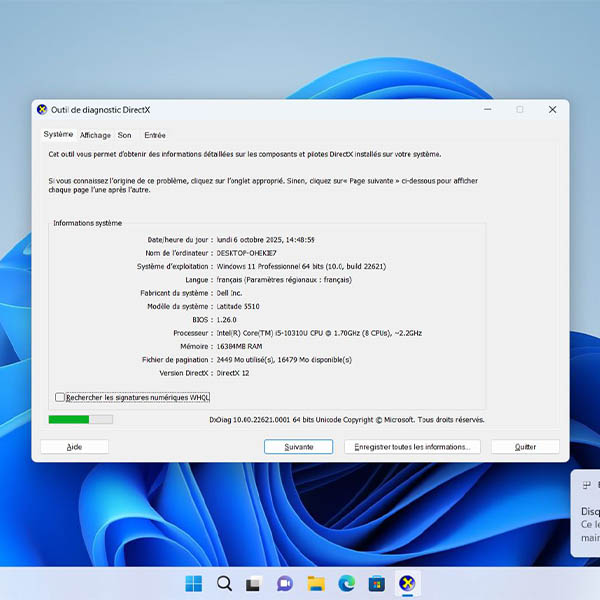The image size is (600, 600).
Task: Go to next page with Suivante
Action: 298,447
